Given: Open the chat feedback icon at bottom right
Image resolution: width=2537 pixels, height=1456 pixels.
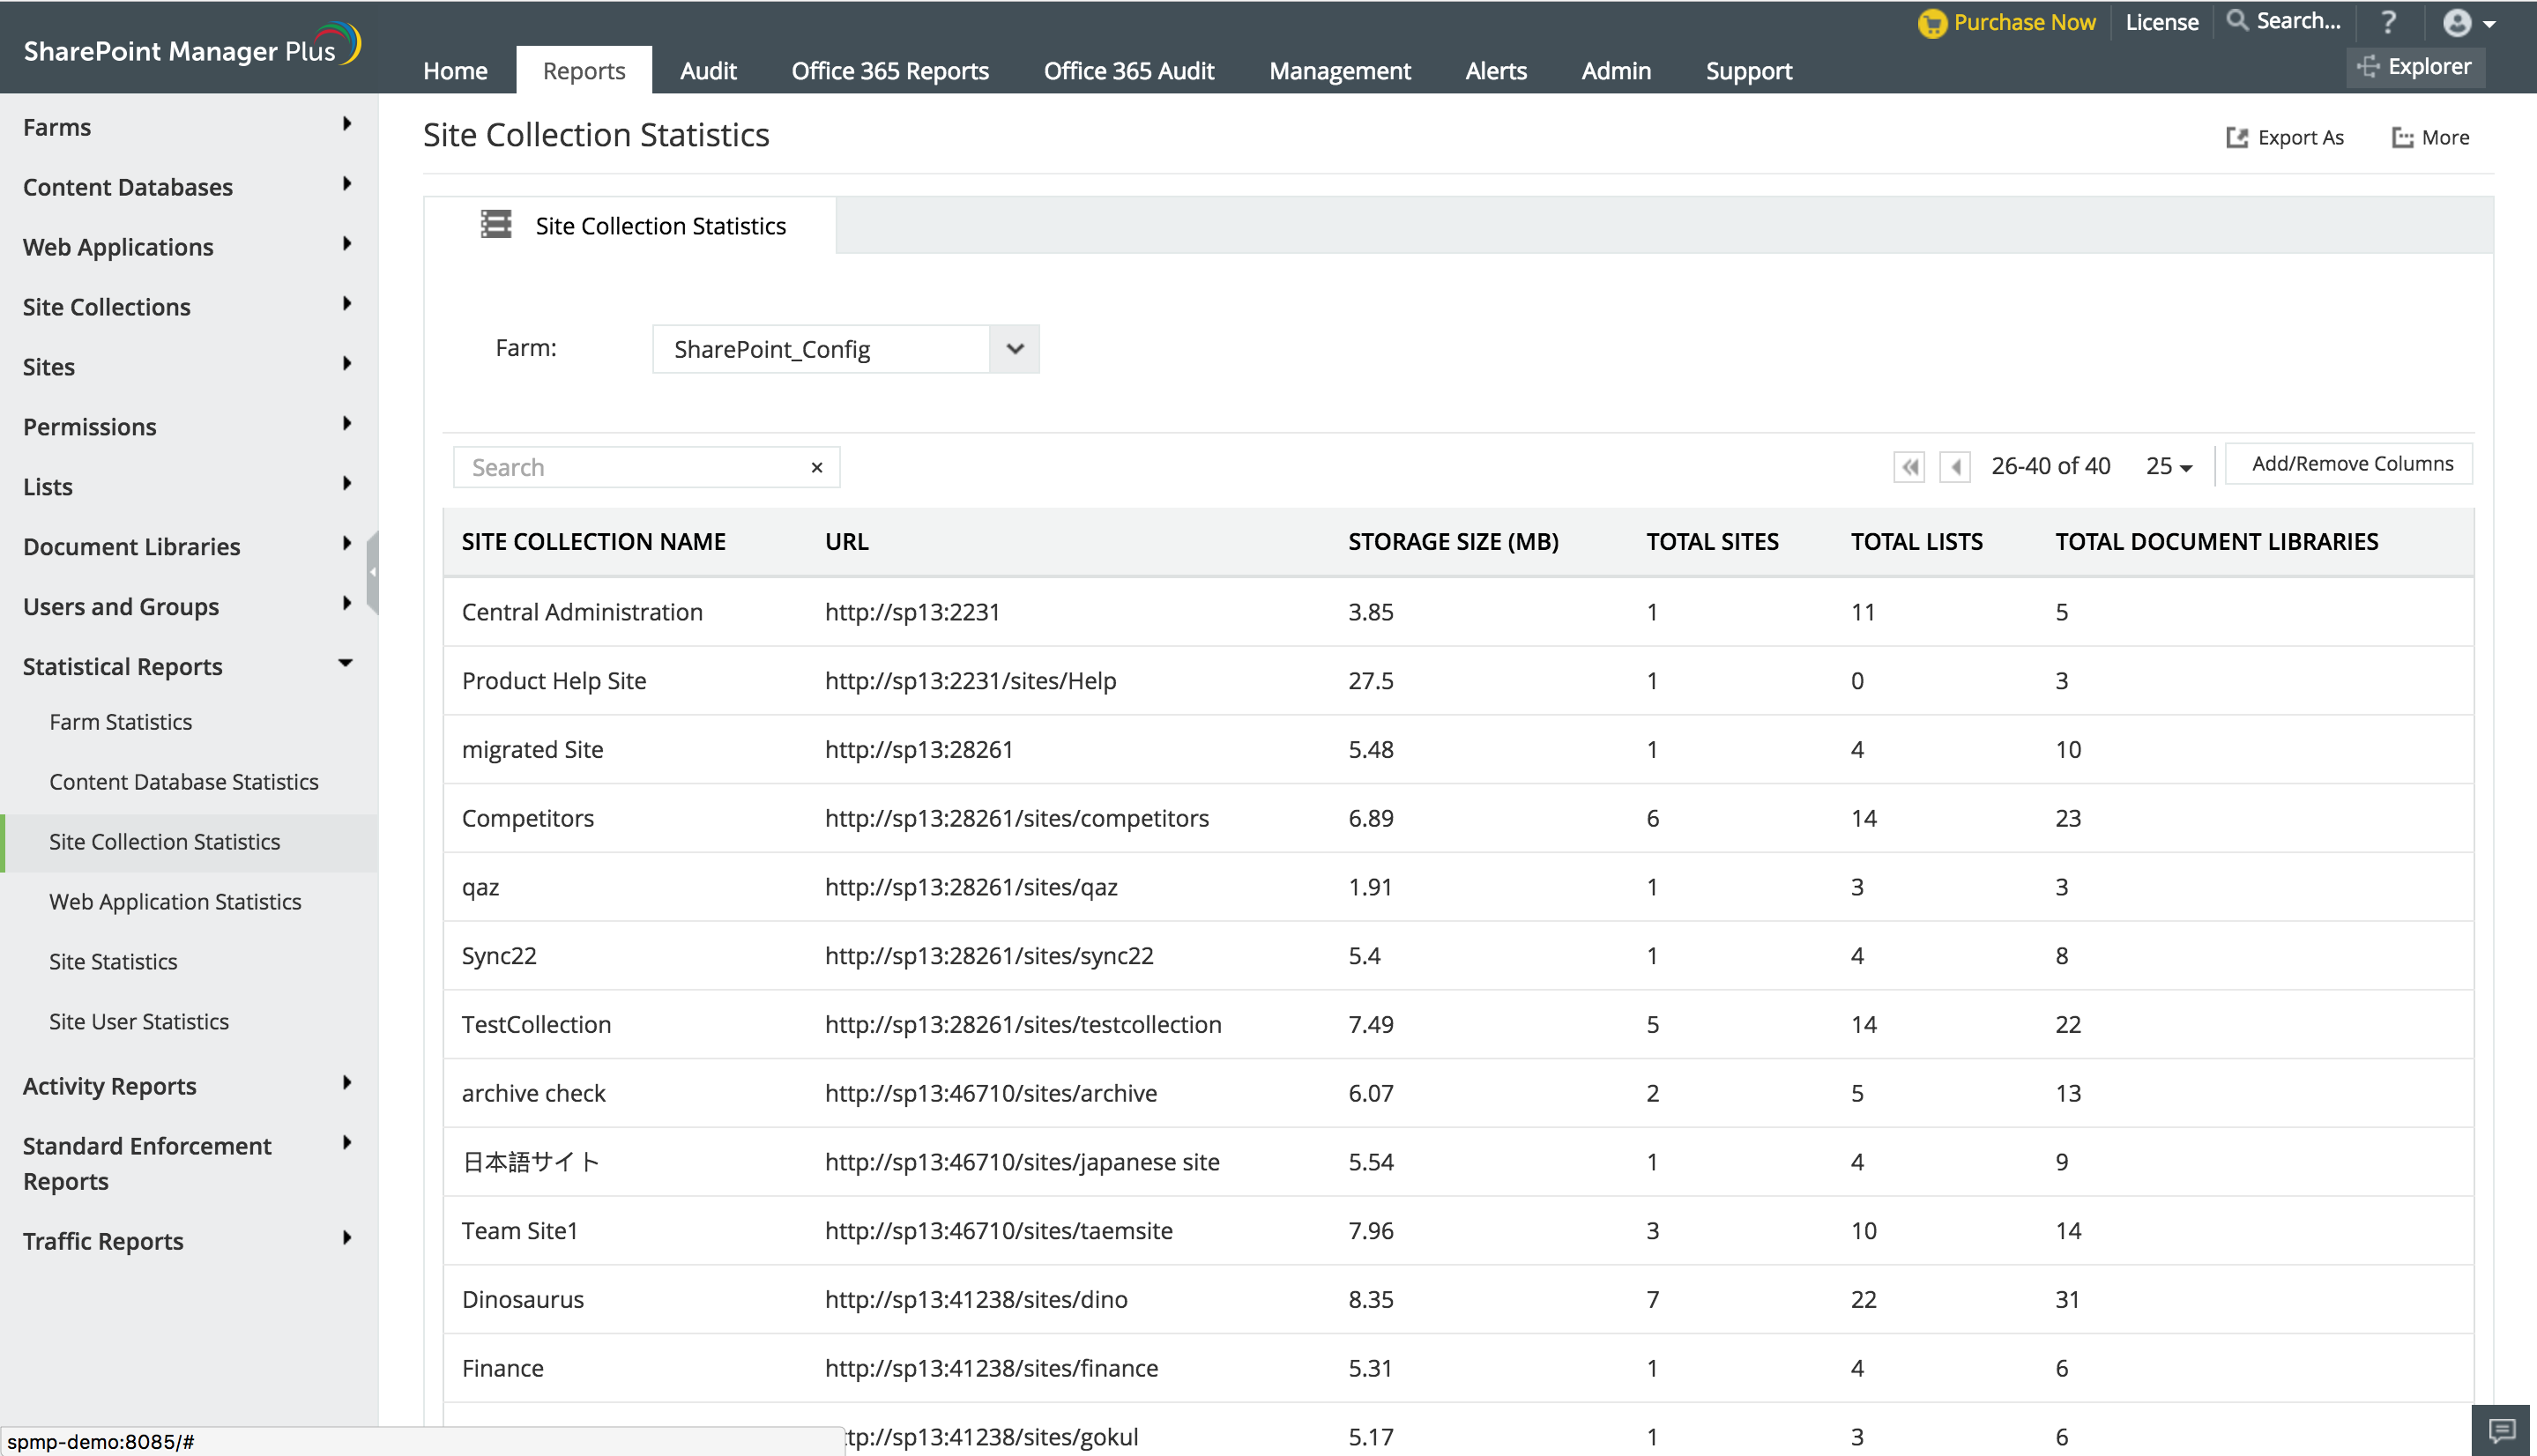Looking at the screenshot, I should pyautogui.click(x=2502, y=1430).
